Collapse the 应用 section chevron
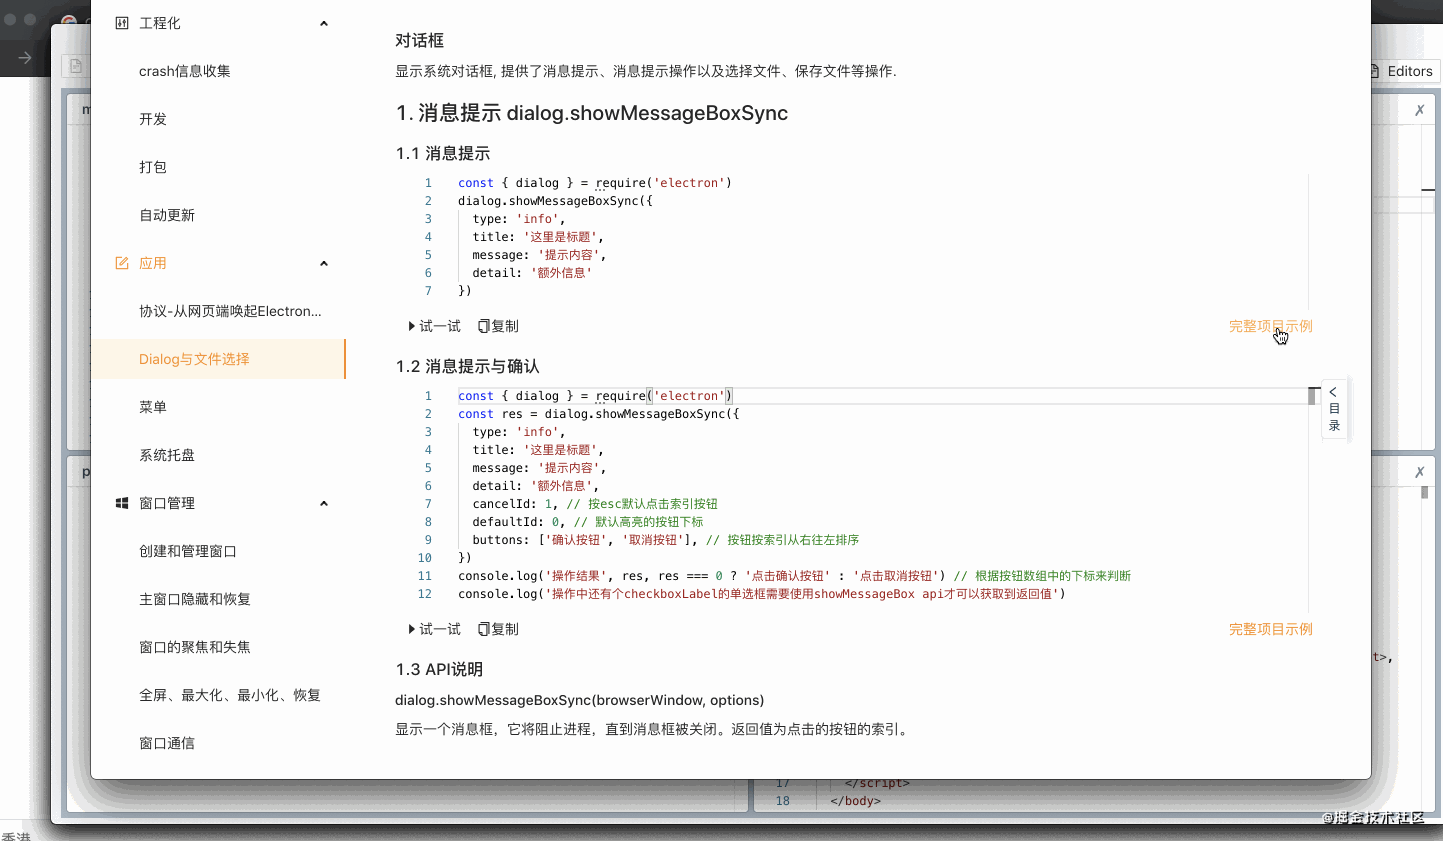The height and width of the screenshot is (841, 1443). pyautogui.click(x=323, y=263)
